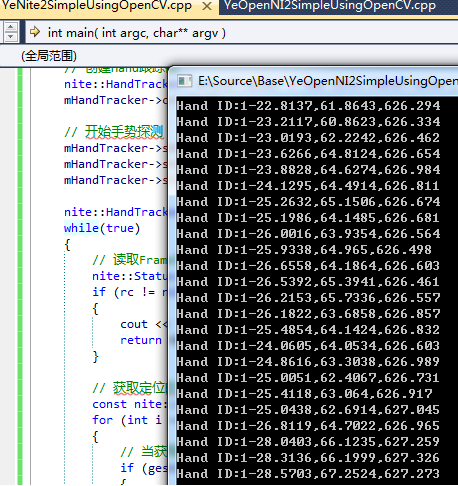Click the 'if (rc !=' code line

pyautogui.click(x=129, y=292)
